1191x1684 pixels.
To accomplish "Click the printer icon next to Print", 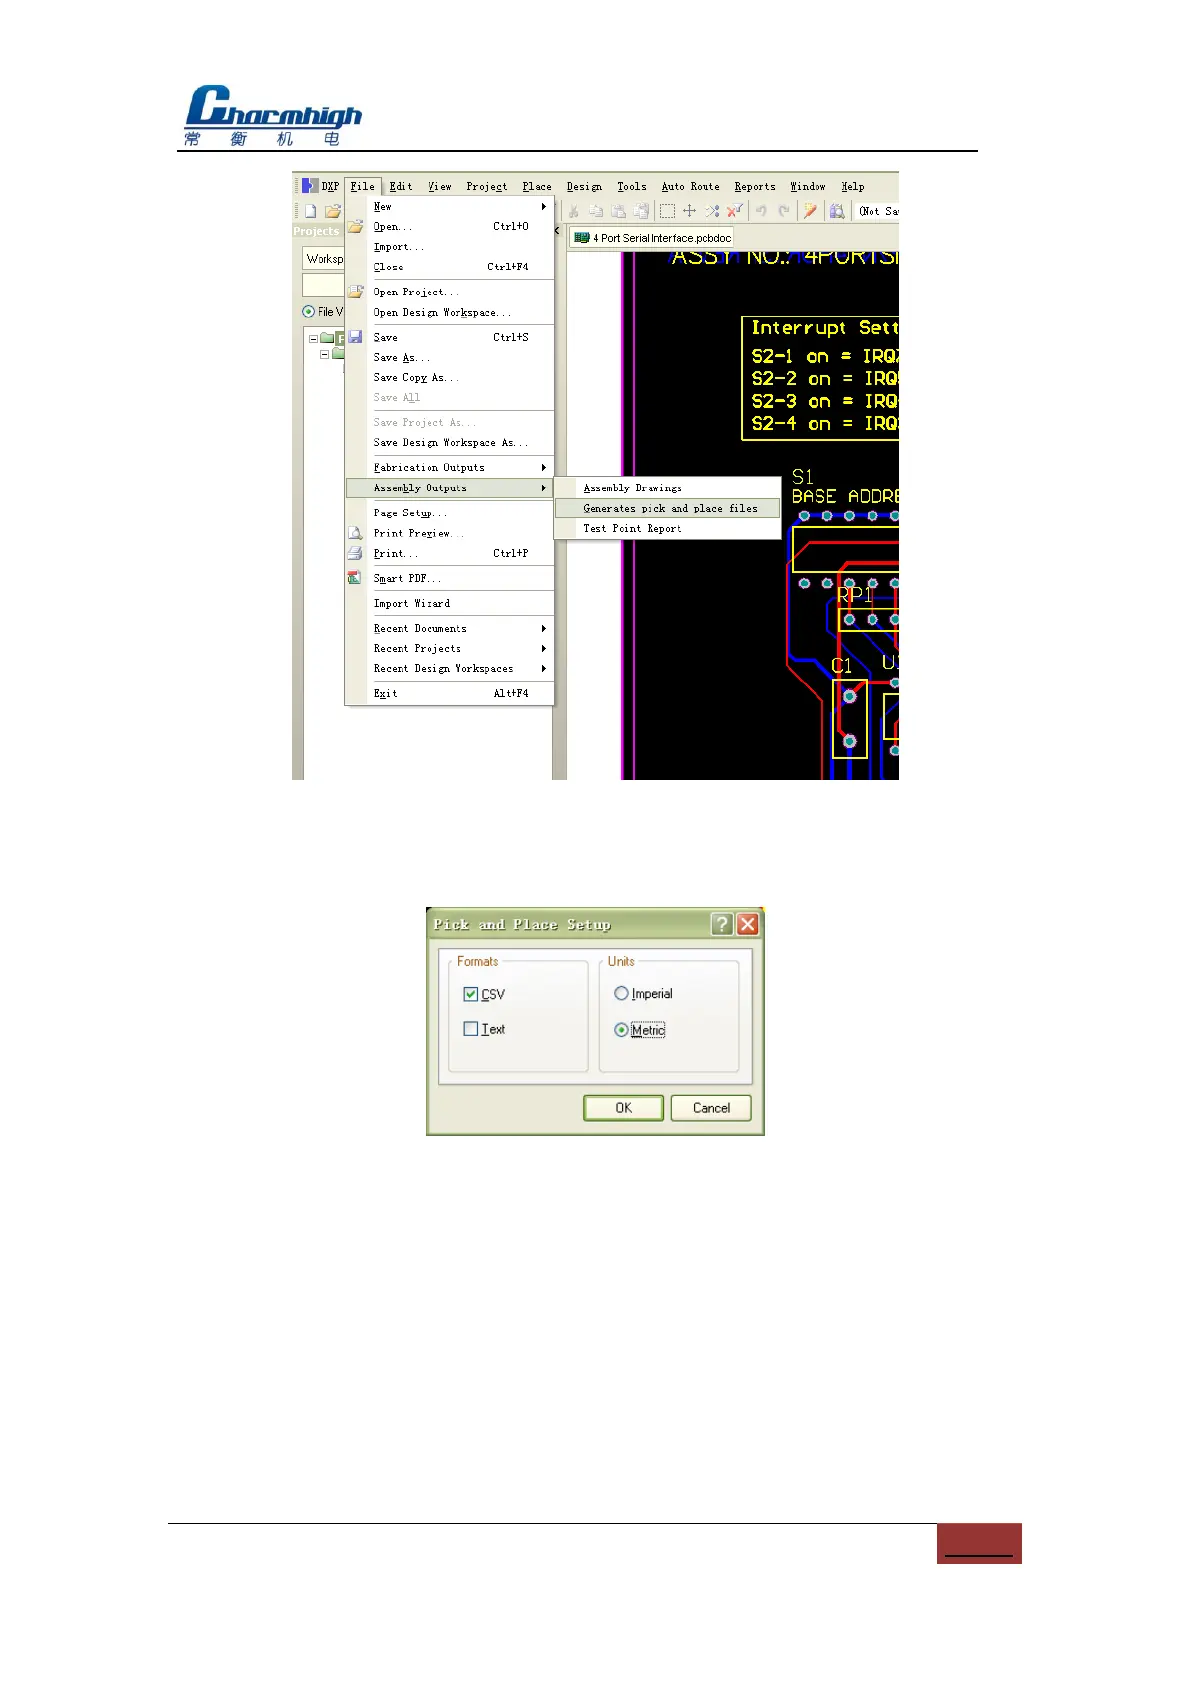I will click(x=355, y=553).
